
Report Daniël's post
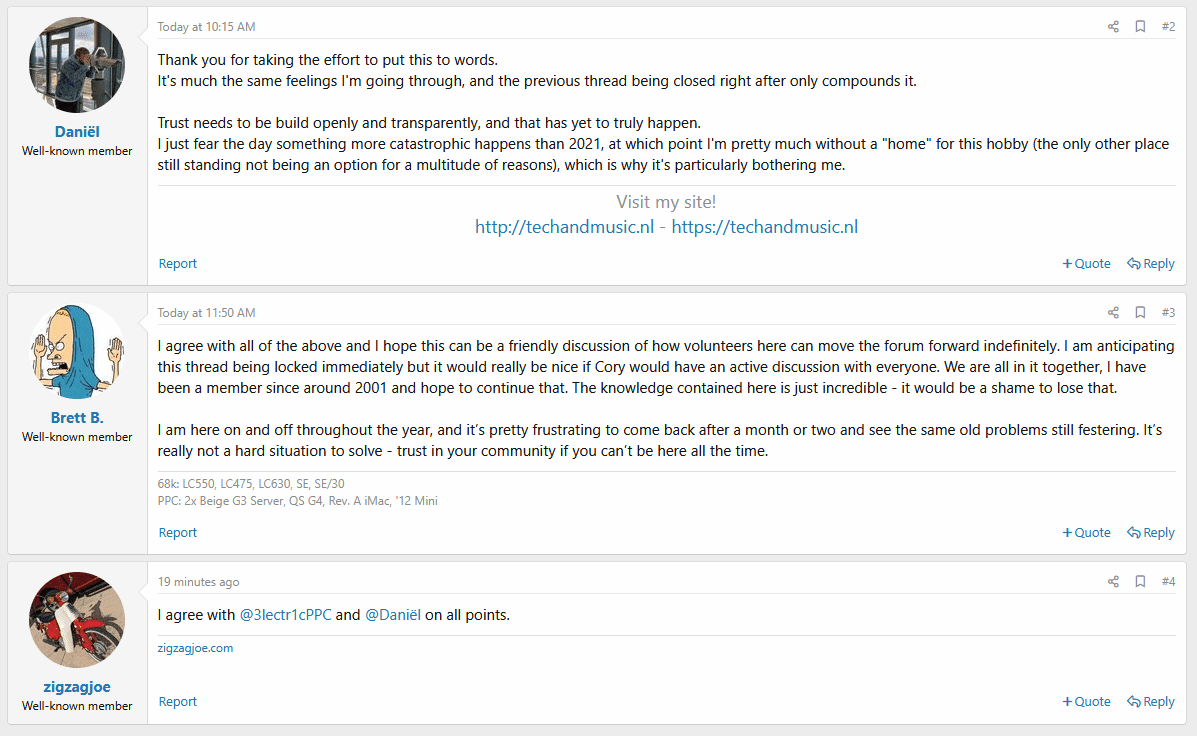pos(177,263)
